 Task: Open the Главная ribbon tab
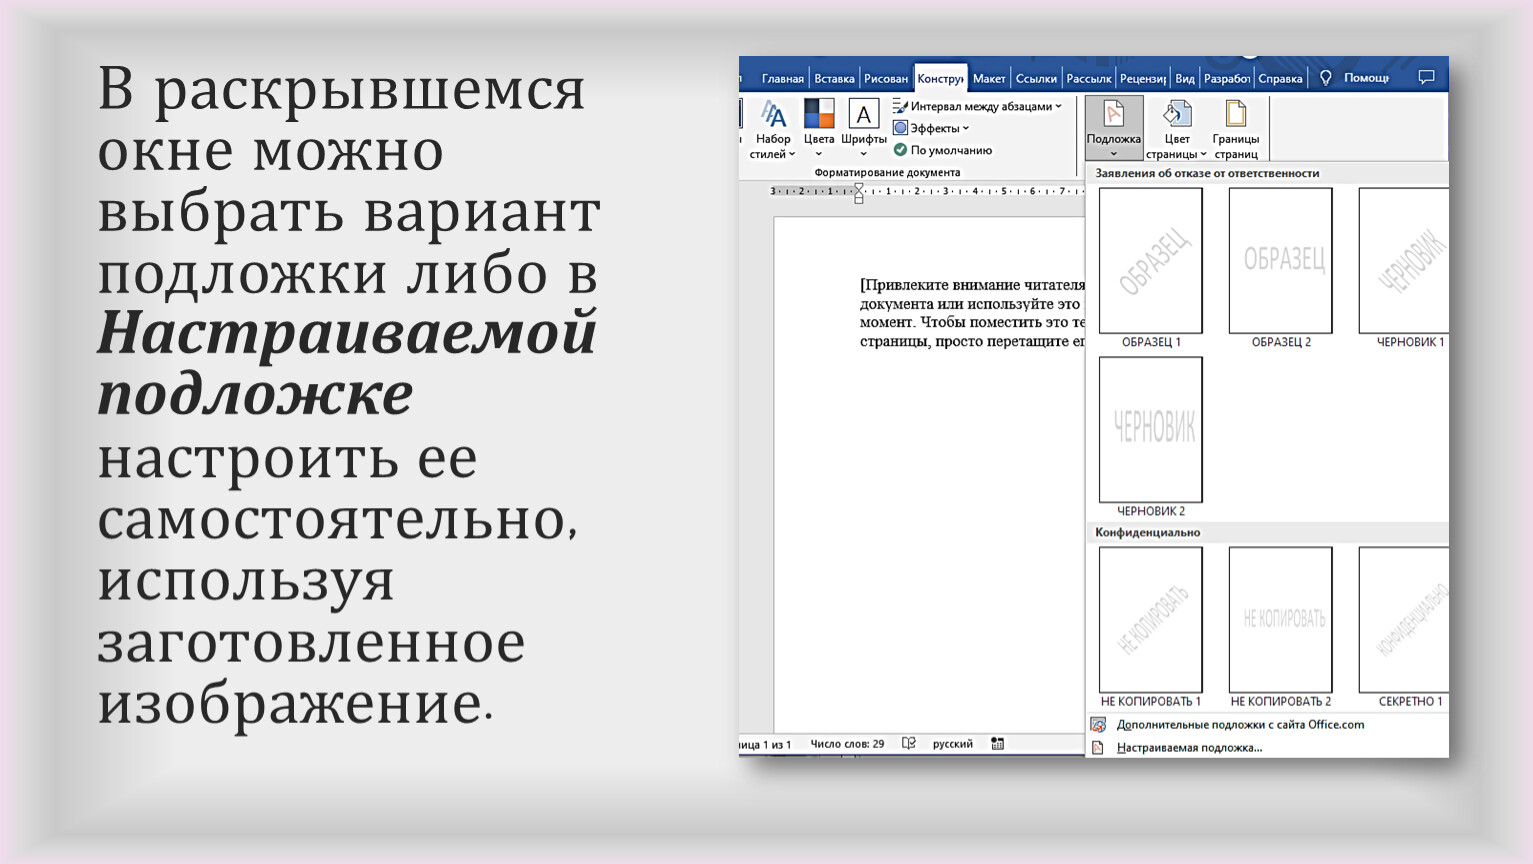tap(782, 78)
